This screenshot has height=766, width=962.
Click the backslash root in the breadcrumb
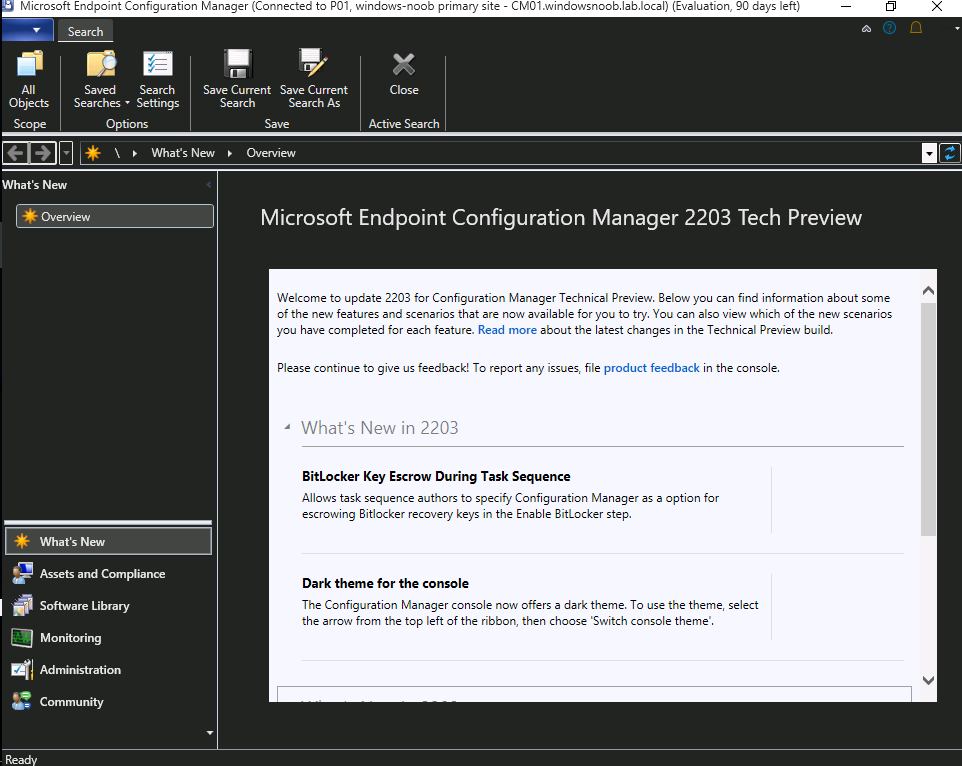click(117, 153)
